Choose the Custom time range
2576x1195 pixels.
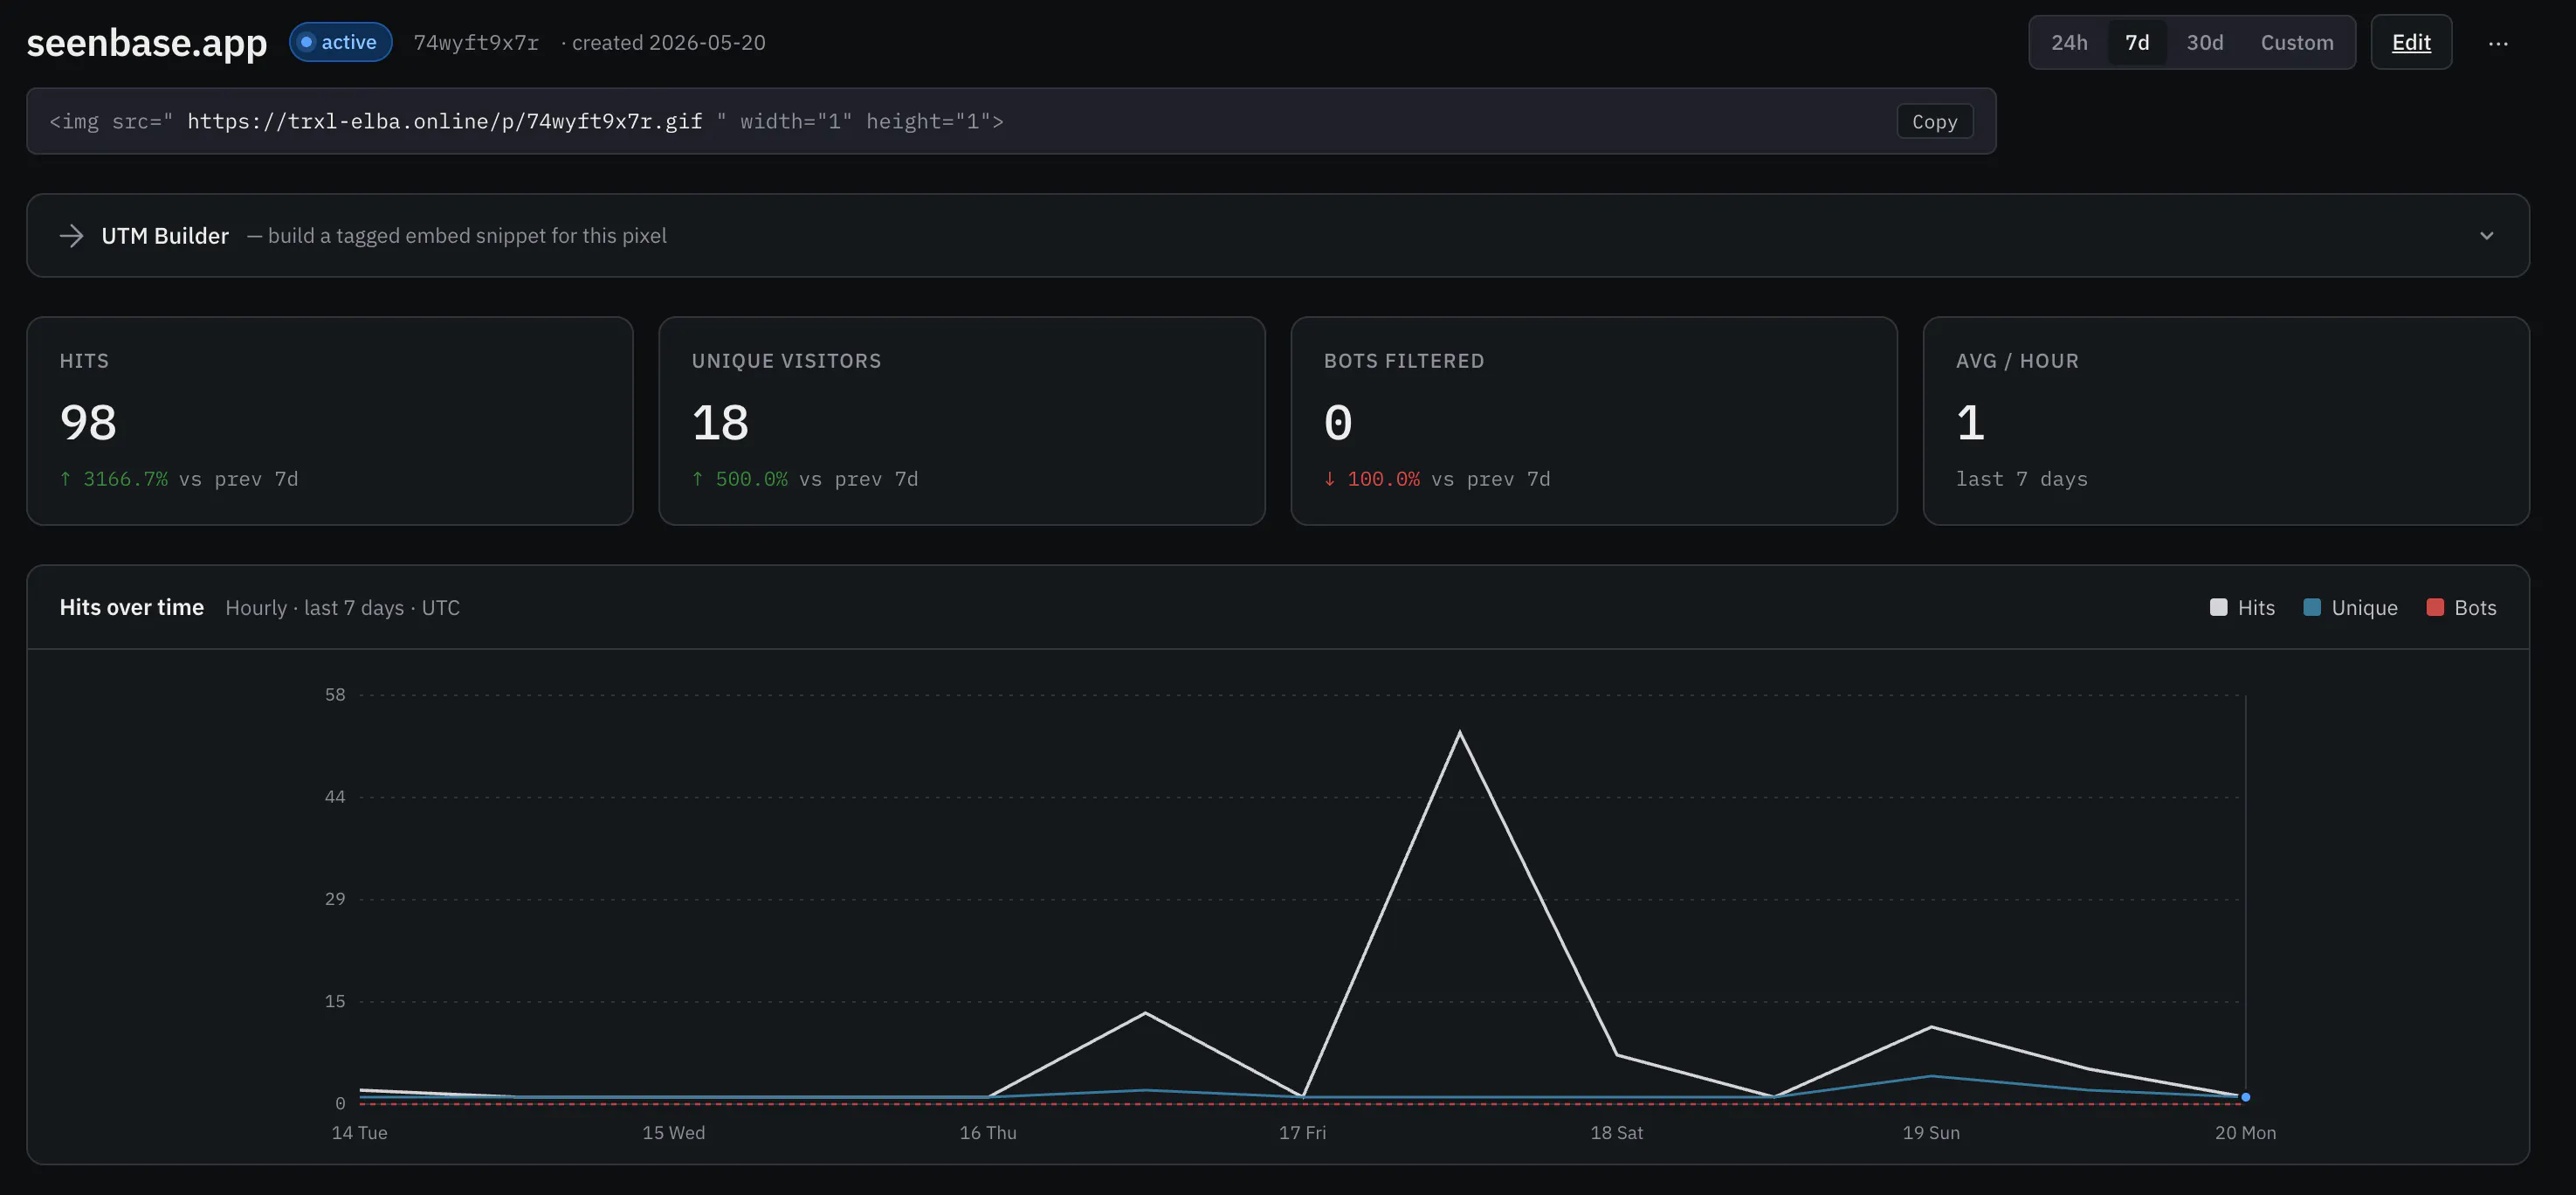2297,43
